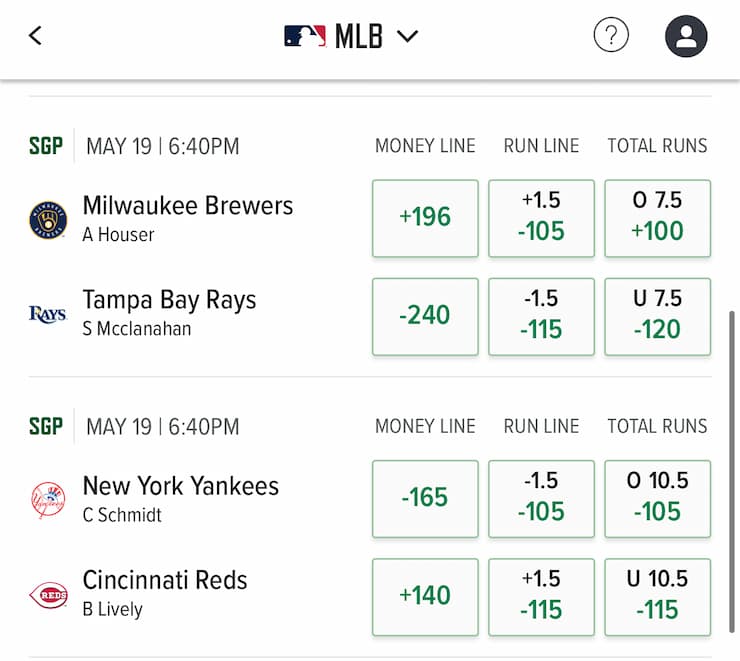Open the Milwaukee Brewers team name
740x661 pixels.
click(x=188, y=205)
